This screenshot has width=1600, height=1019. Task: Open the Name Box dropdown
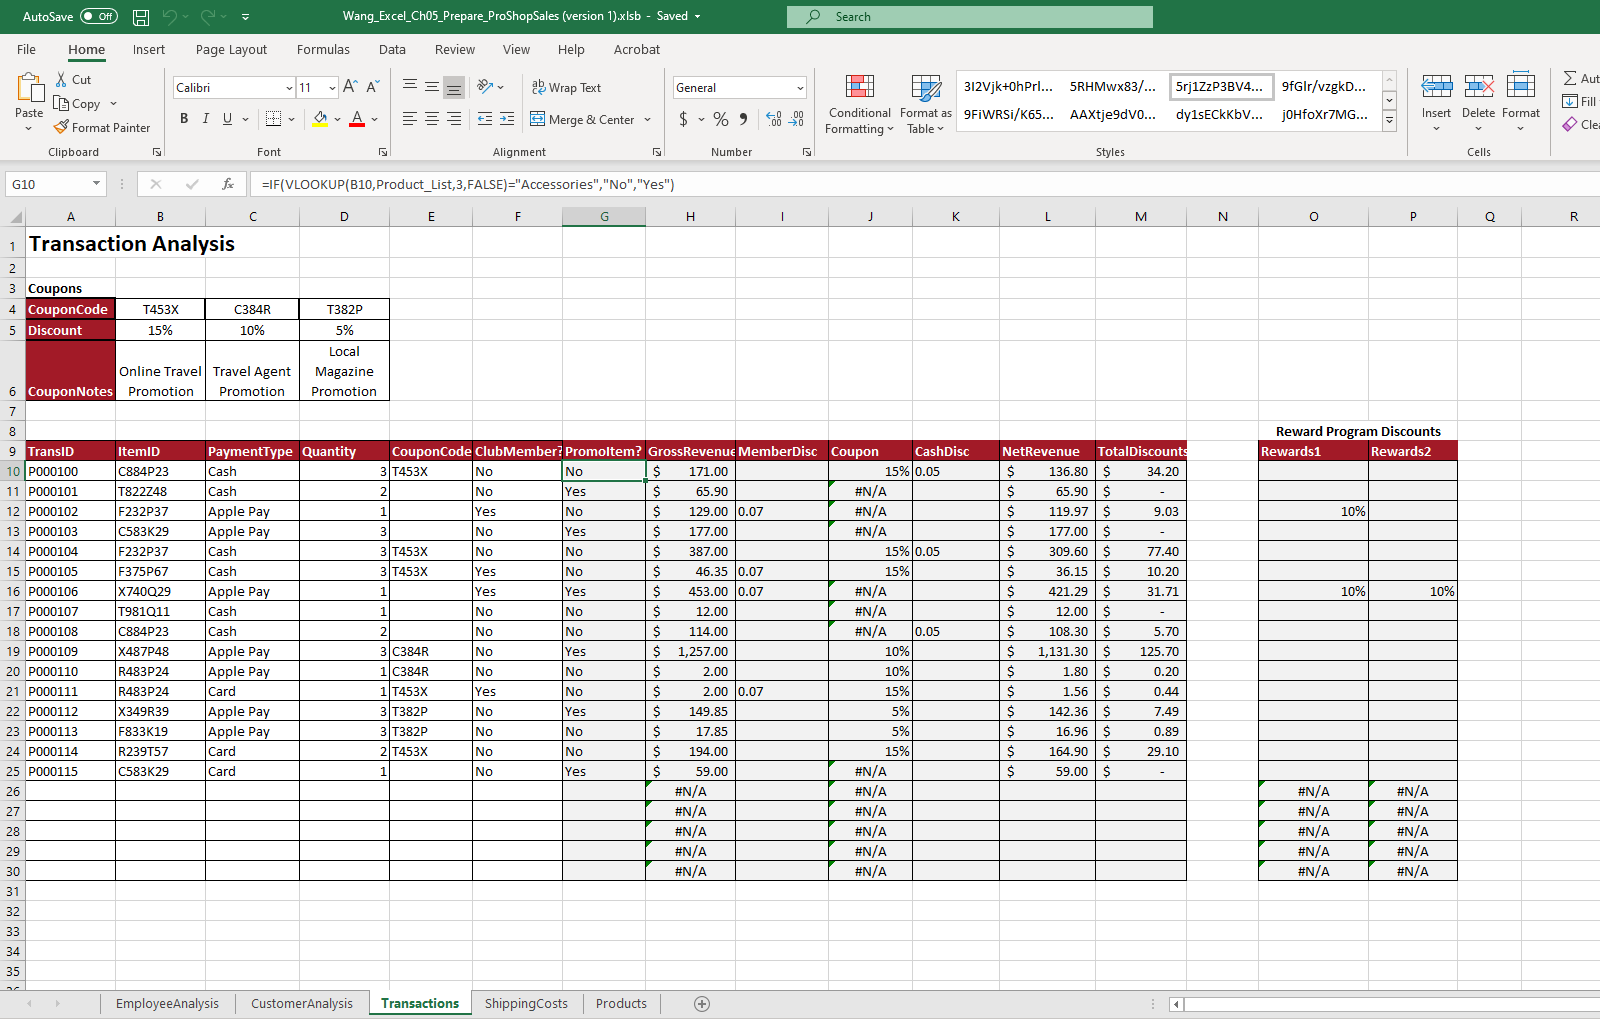(x=96, y=184)
